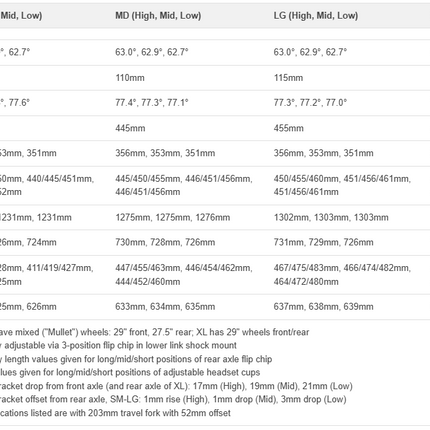Viewport: 430px width, 430px height.
Task: Select the LG 115mm cell
Action: 288,78
